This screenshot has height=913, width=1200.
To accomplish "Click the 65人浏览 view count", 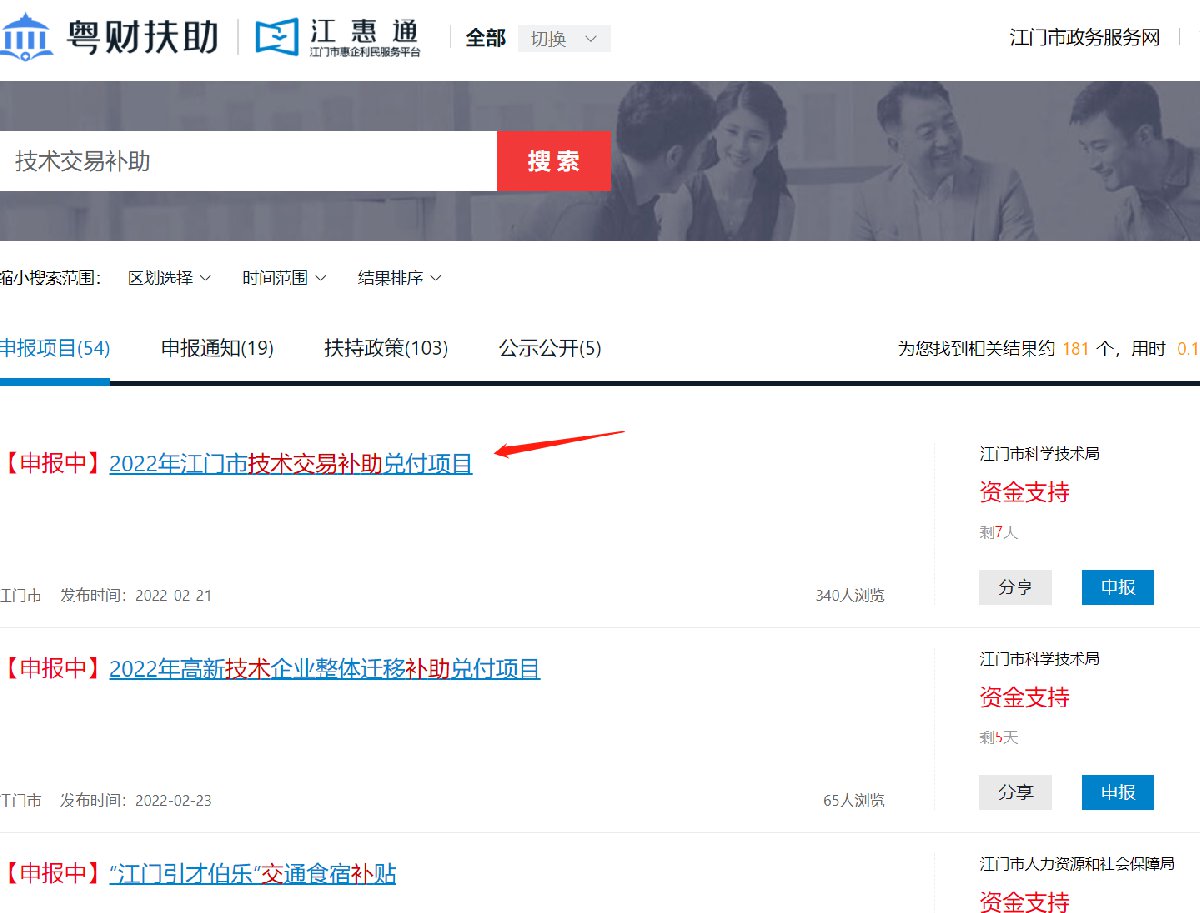I will (x=854, y=801).
